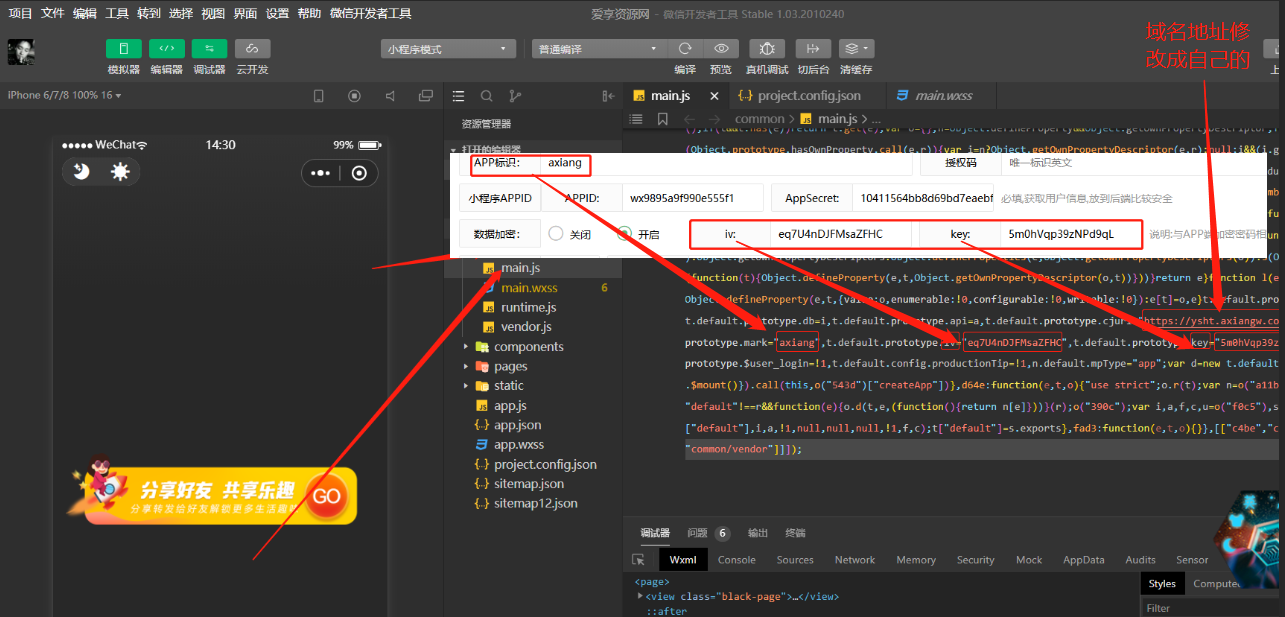Toggle the 编辑器 editor panel button
Image resolution: width=1285 pixels, height=617 pixels.
(x=167, y=49)
